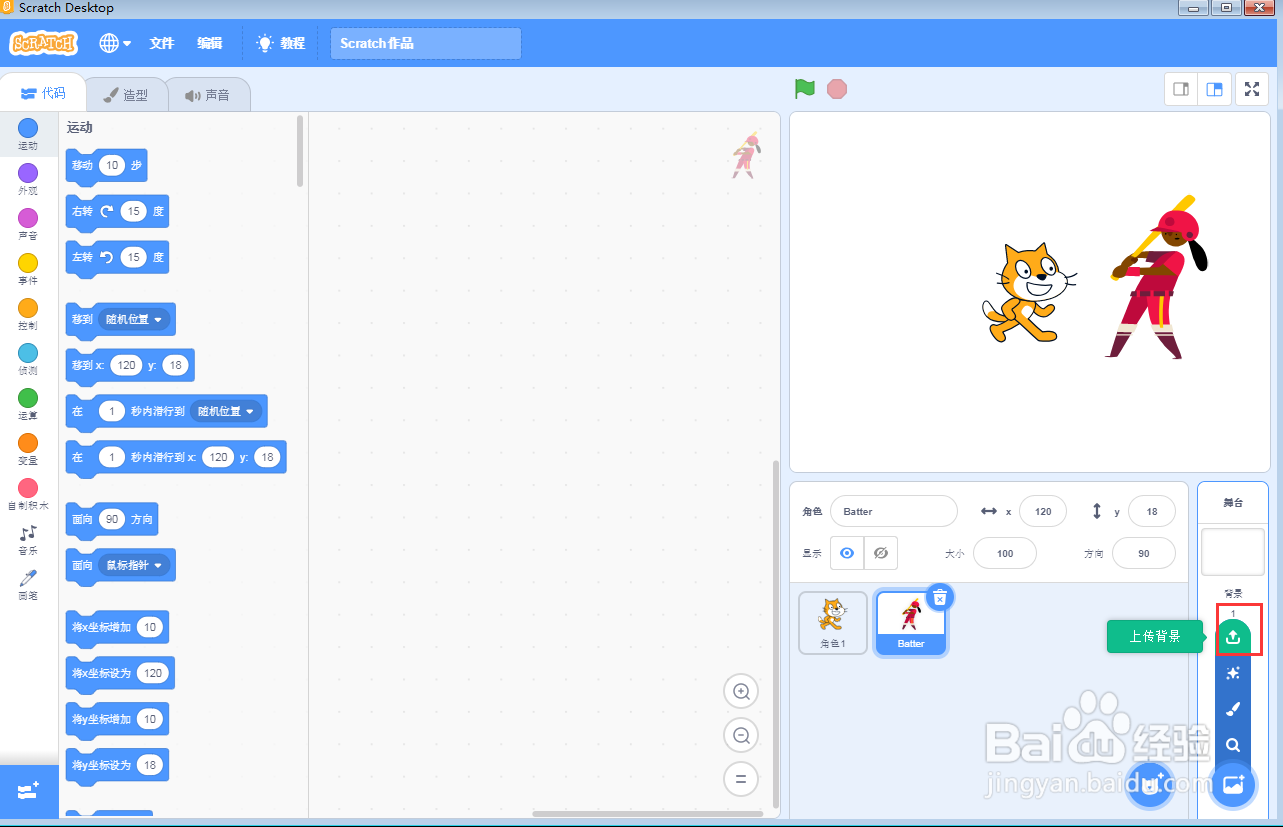Expand 随机位置 dropdown in 滑行到 block
The height and width of the screenshot is (827, 1283).
(x=225, y=411)
